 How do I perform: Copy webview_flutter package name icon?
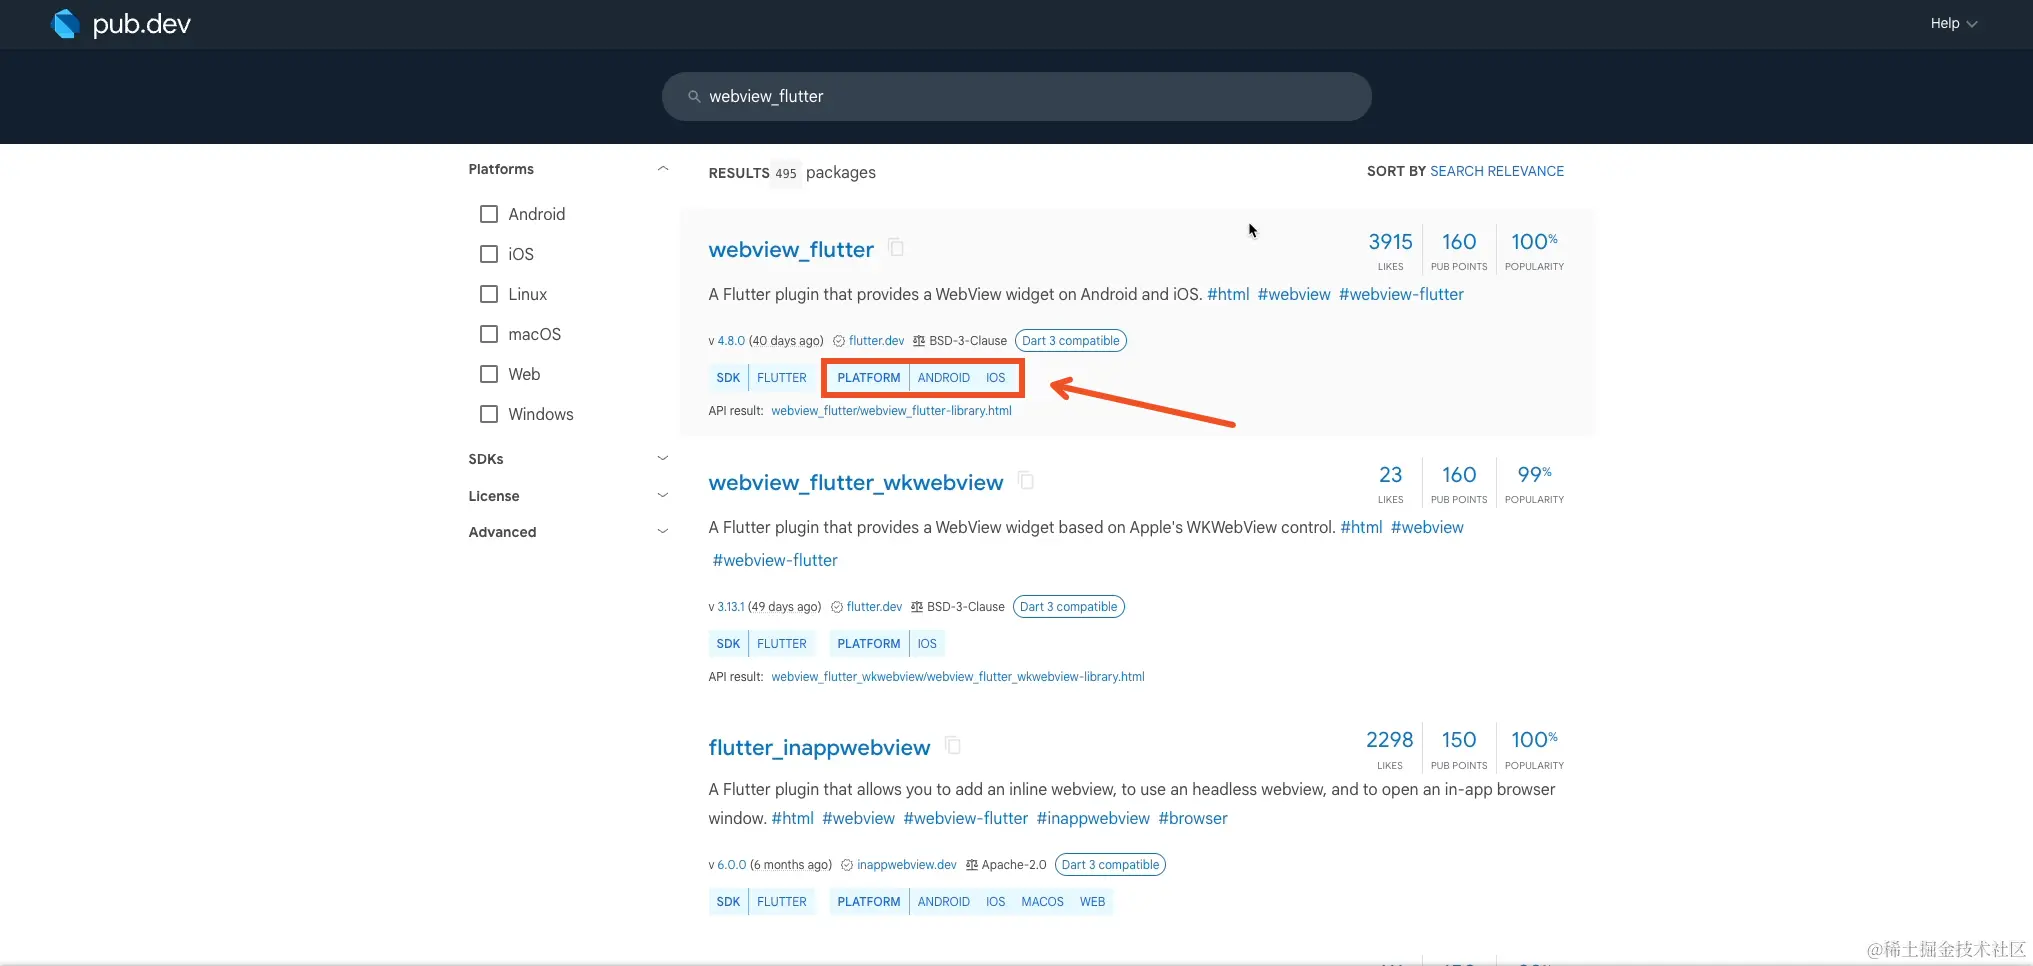(x=897, y=247)
